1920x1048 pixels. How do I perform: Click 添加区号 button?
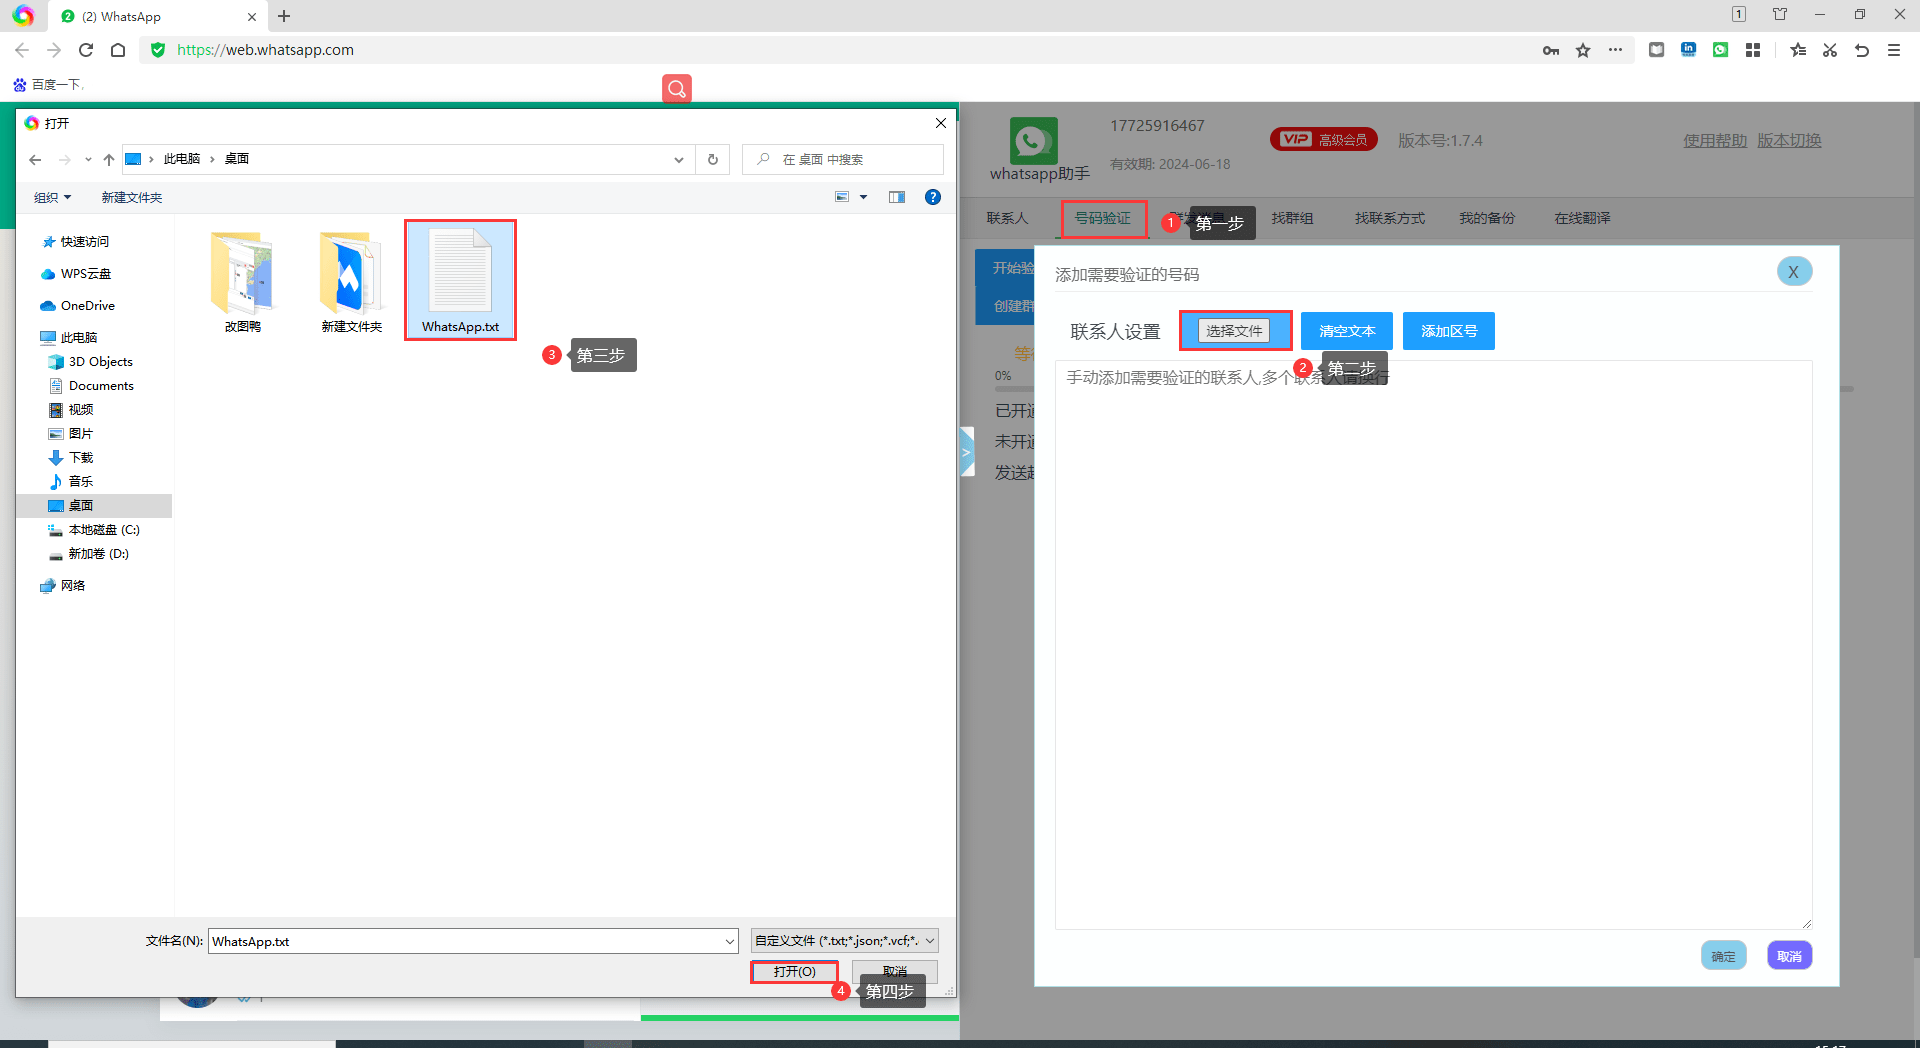tap(1449, 331)
